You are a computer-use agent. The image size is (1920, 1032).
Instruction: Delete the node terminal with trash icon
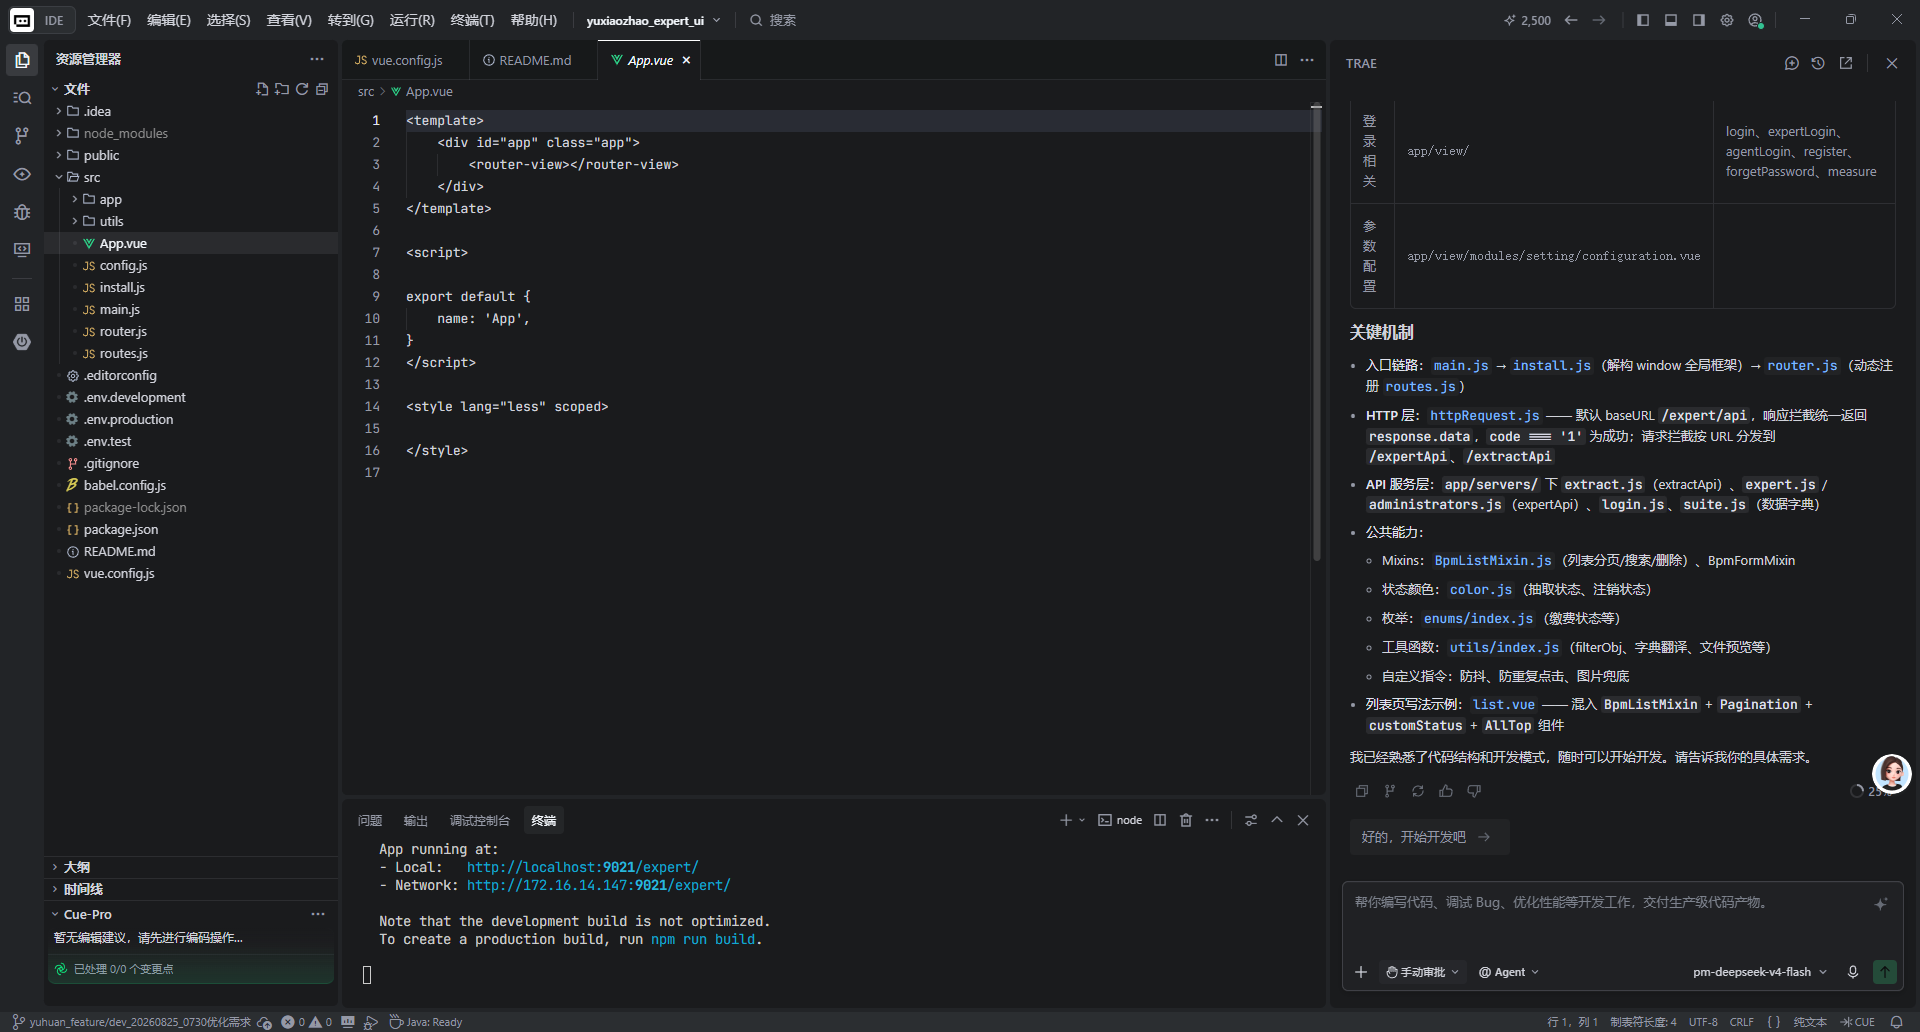click(x=1186, y=820)
